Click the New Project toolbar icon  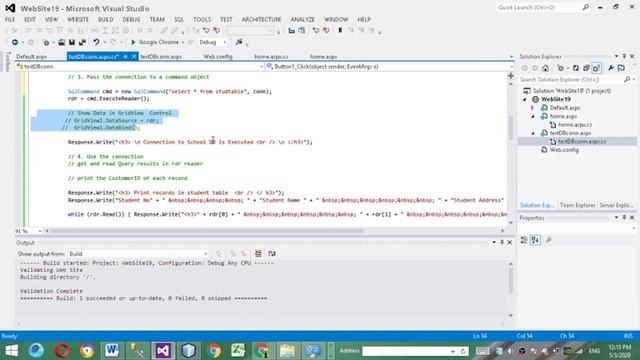(46, 42)
